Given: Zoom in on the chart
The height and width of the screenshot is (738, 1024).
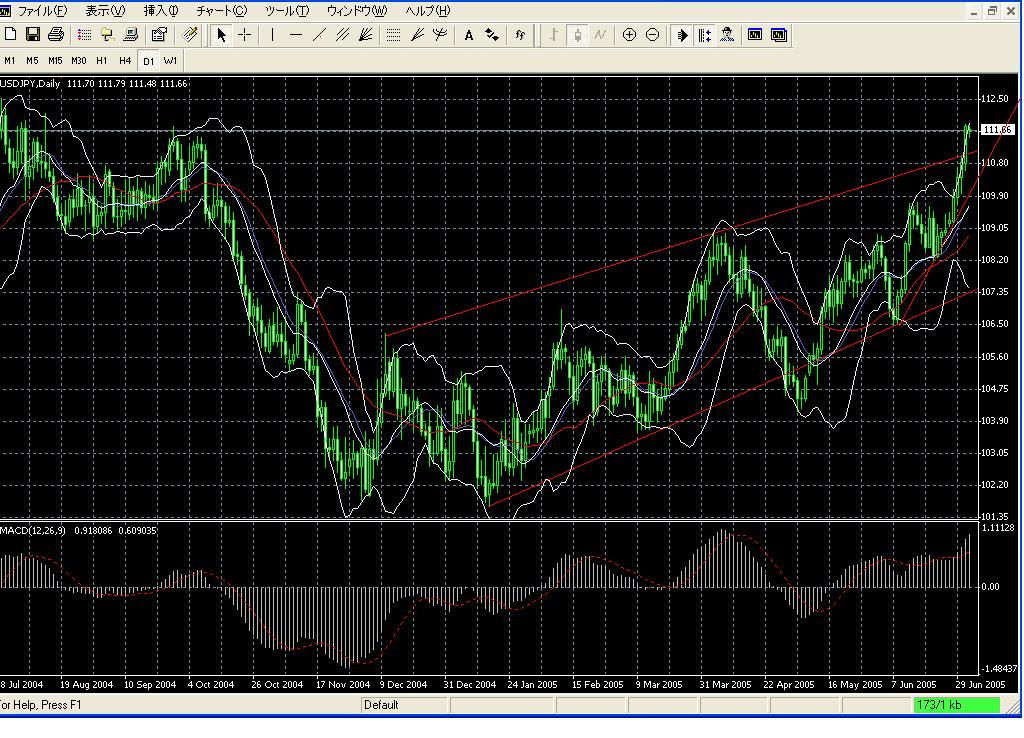Looking at the screenshot, I should (x=629, y=35).
